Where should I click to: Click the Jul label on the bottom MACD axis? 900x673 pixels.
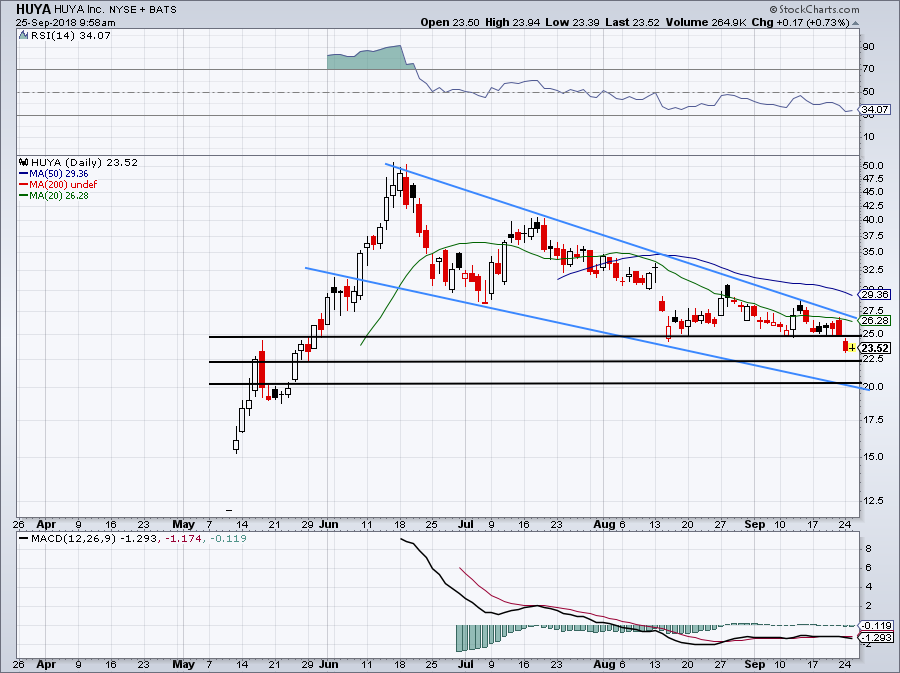pos(465,664)
